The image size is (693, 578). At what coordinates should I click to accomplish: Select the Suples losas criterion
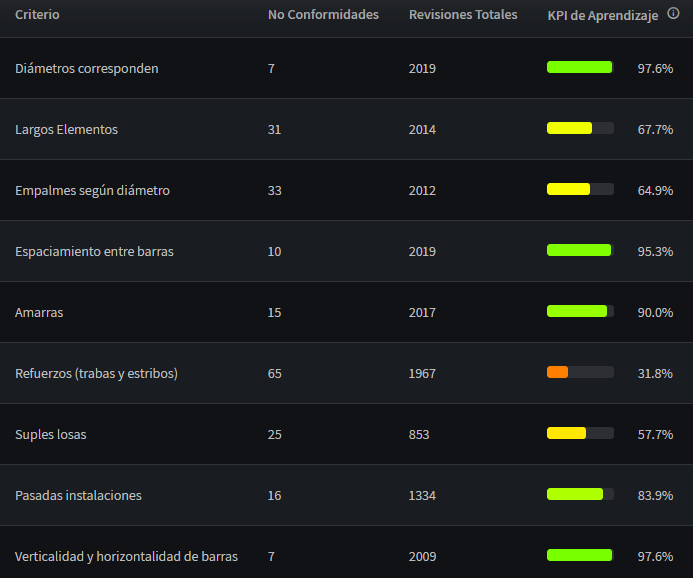[x=50, y=434]
